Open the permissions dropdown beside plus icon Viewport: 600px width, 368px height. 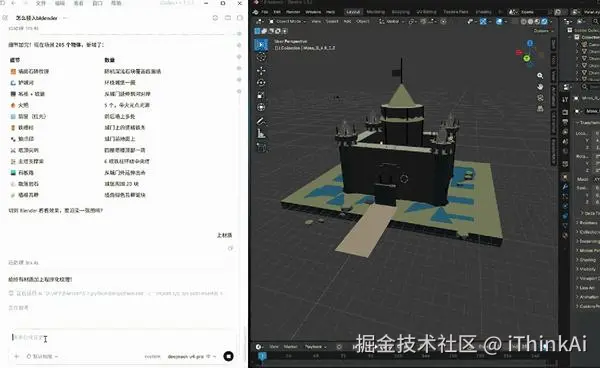coord(42,357)
